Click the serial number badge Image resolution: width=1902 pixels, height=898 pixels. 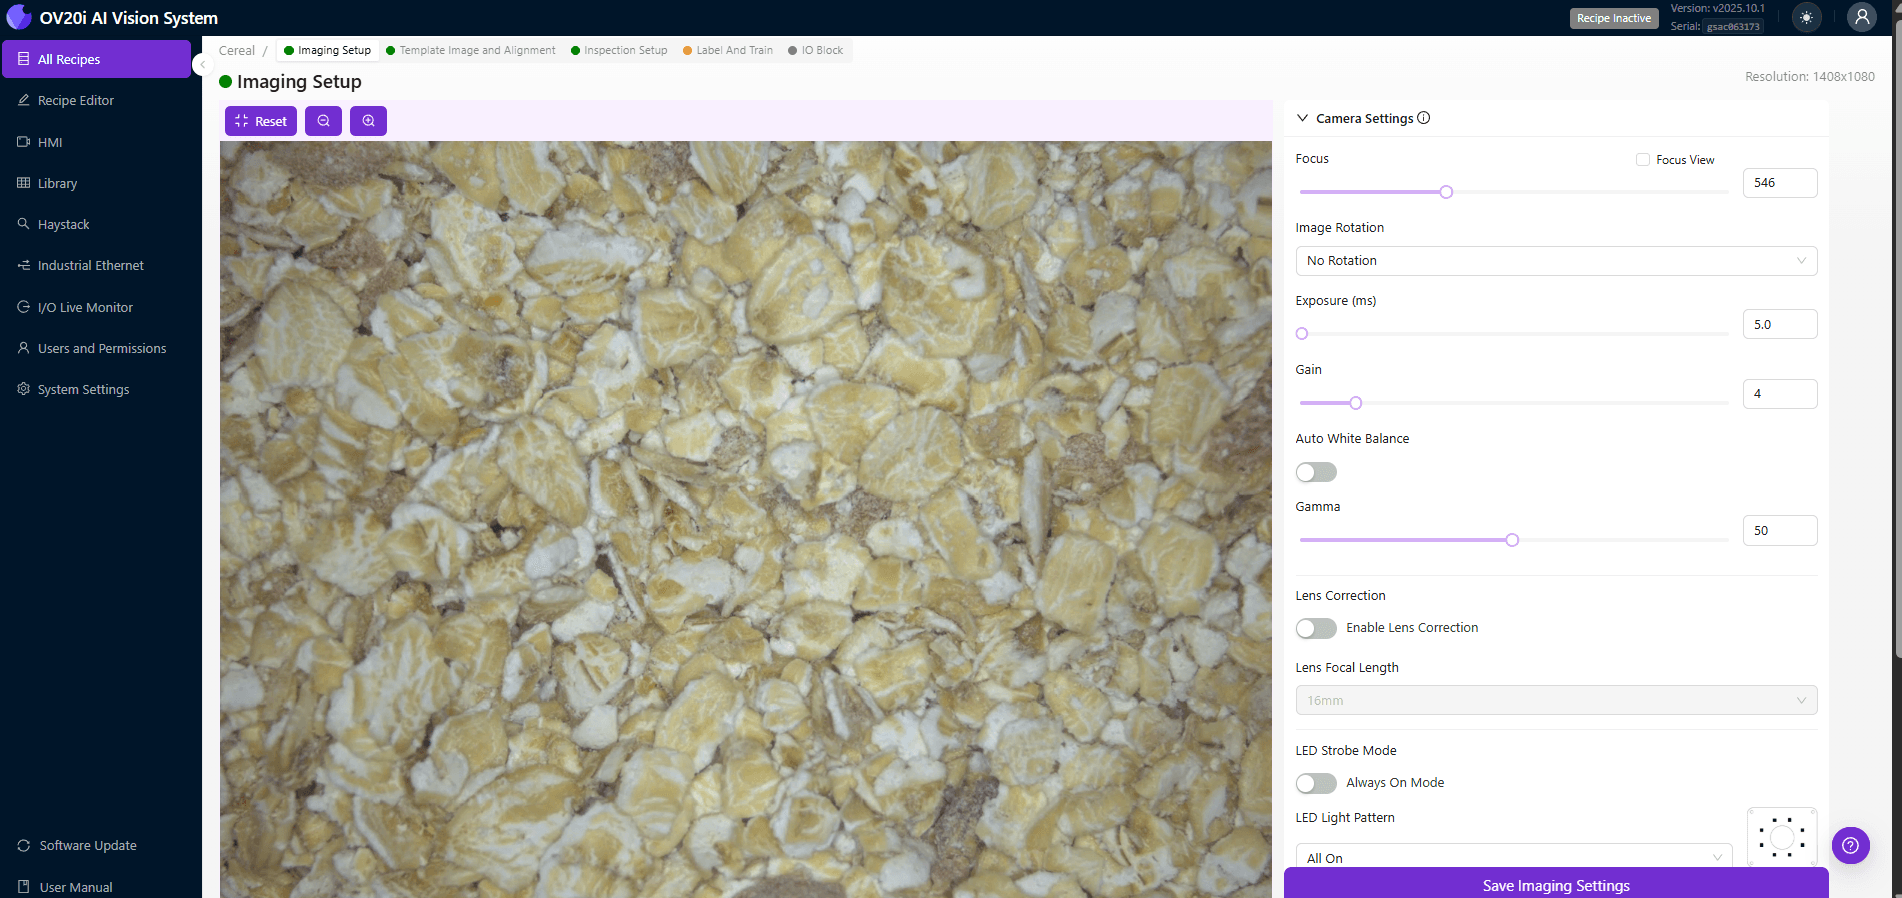(1733, 27)
